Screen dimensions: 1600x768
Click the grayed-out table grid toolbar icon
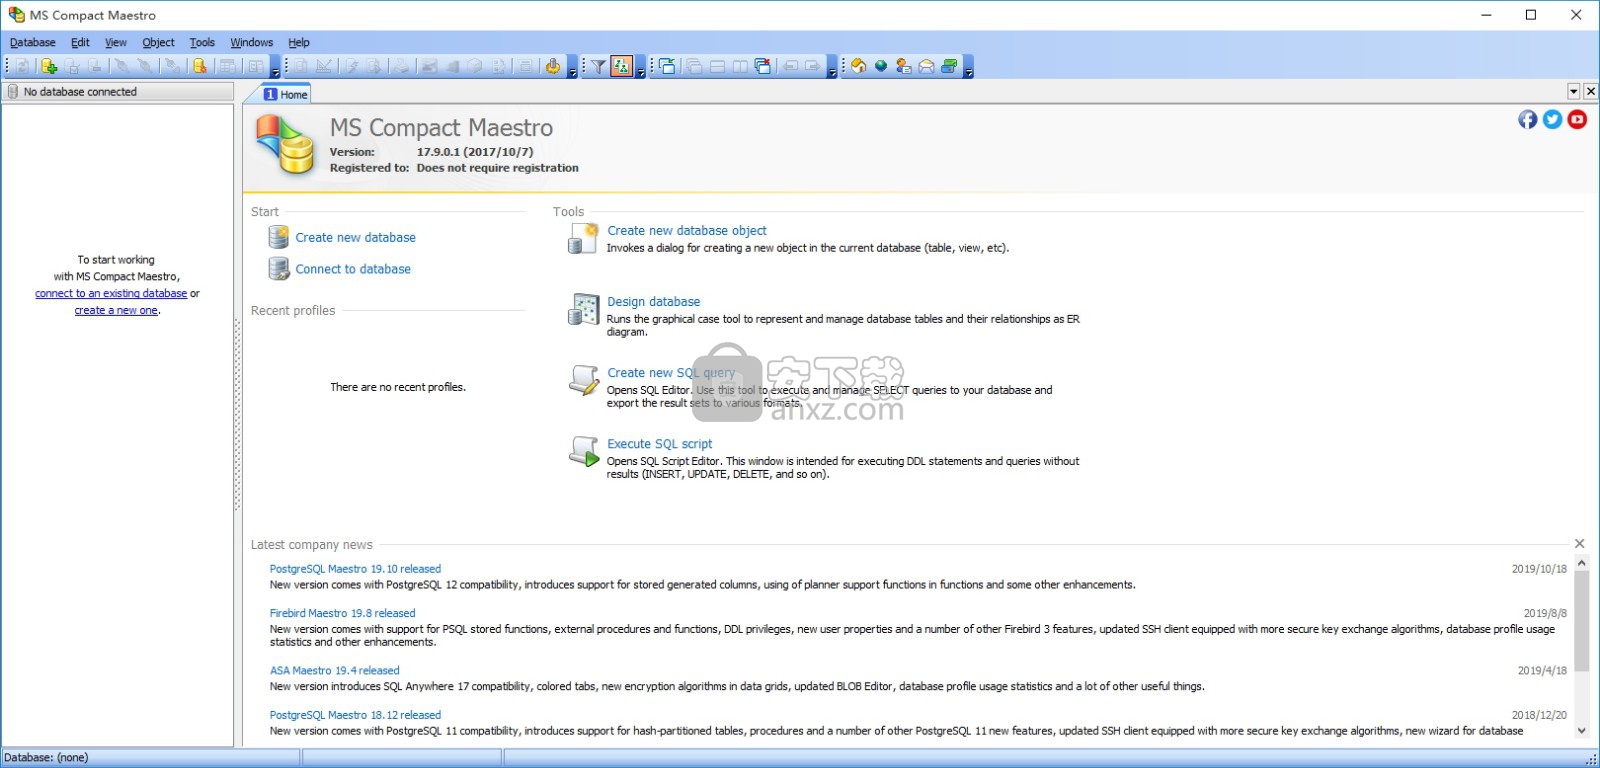pyautogui.click(x=228, y=66)
